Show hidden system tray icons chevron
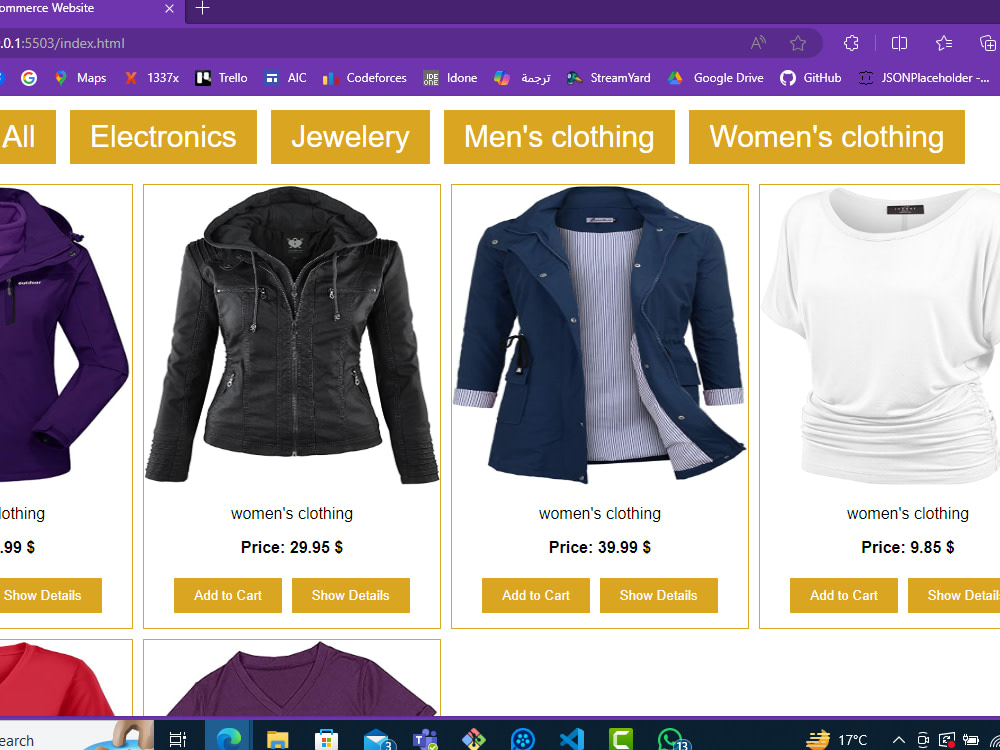The width and height of the screenshot is (1000, 750). (x=899, y=740)
